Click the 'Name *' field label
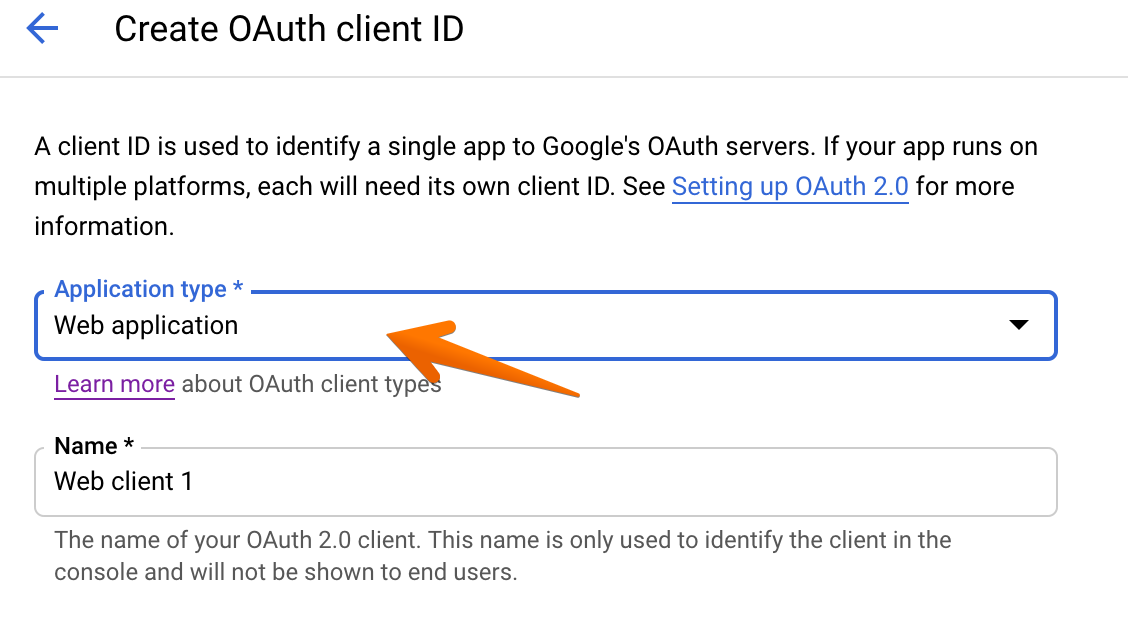 pos(94,445)
